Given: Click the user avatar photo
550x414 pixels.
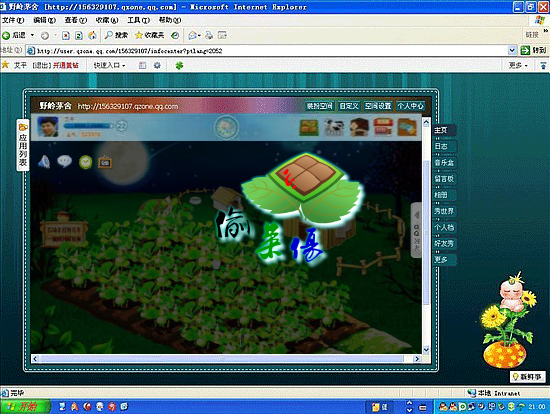Looking at the screenshot, I should [48, 127].
